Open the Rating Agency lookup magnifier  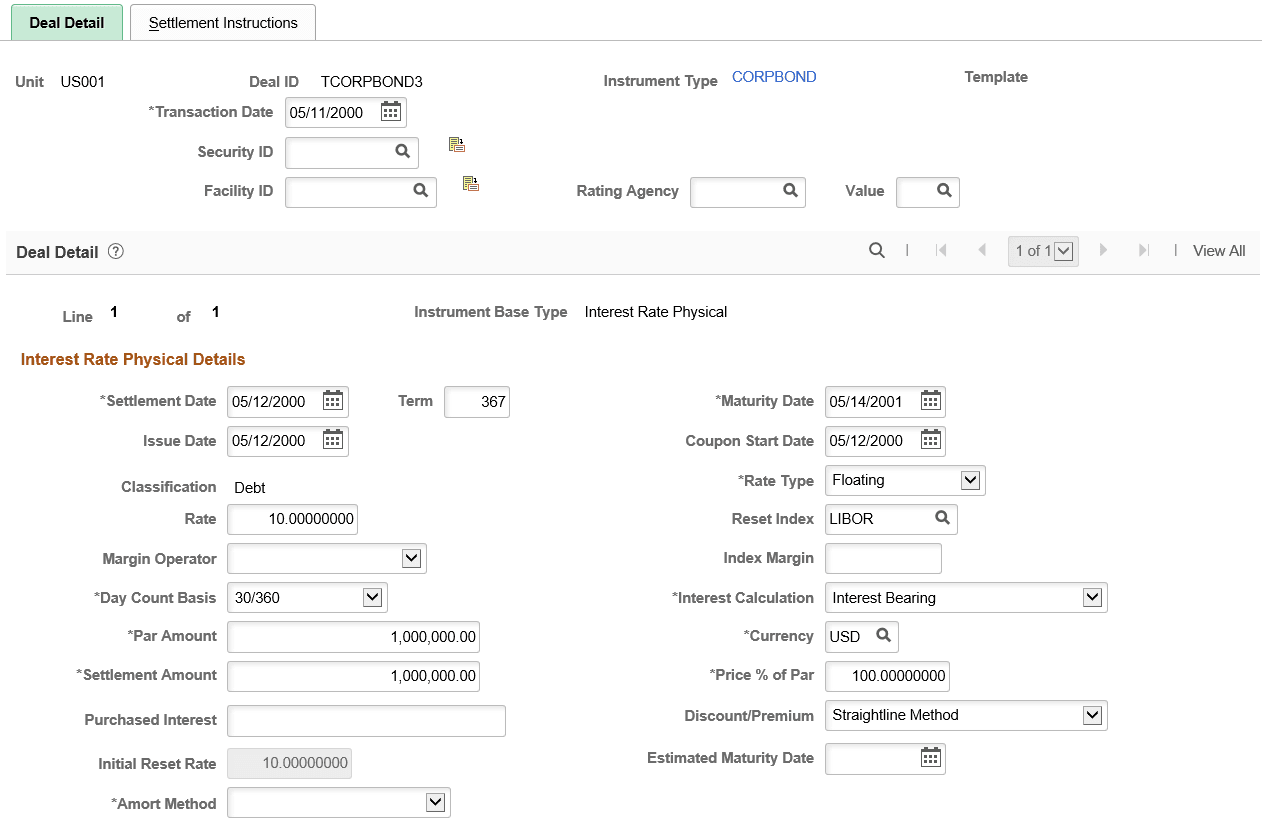(x=790, y=192)
